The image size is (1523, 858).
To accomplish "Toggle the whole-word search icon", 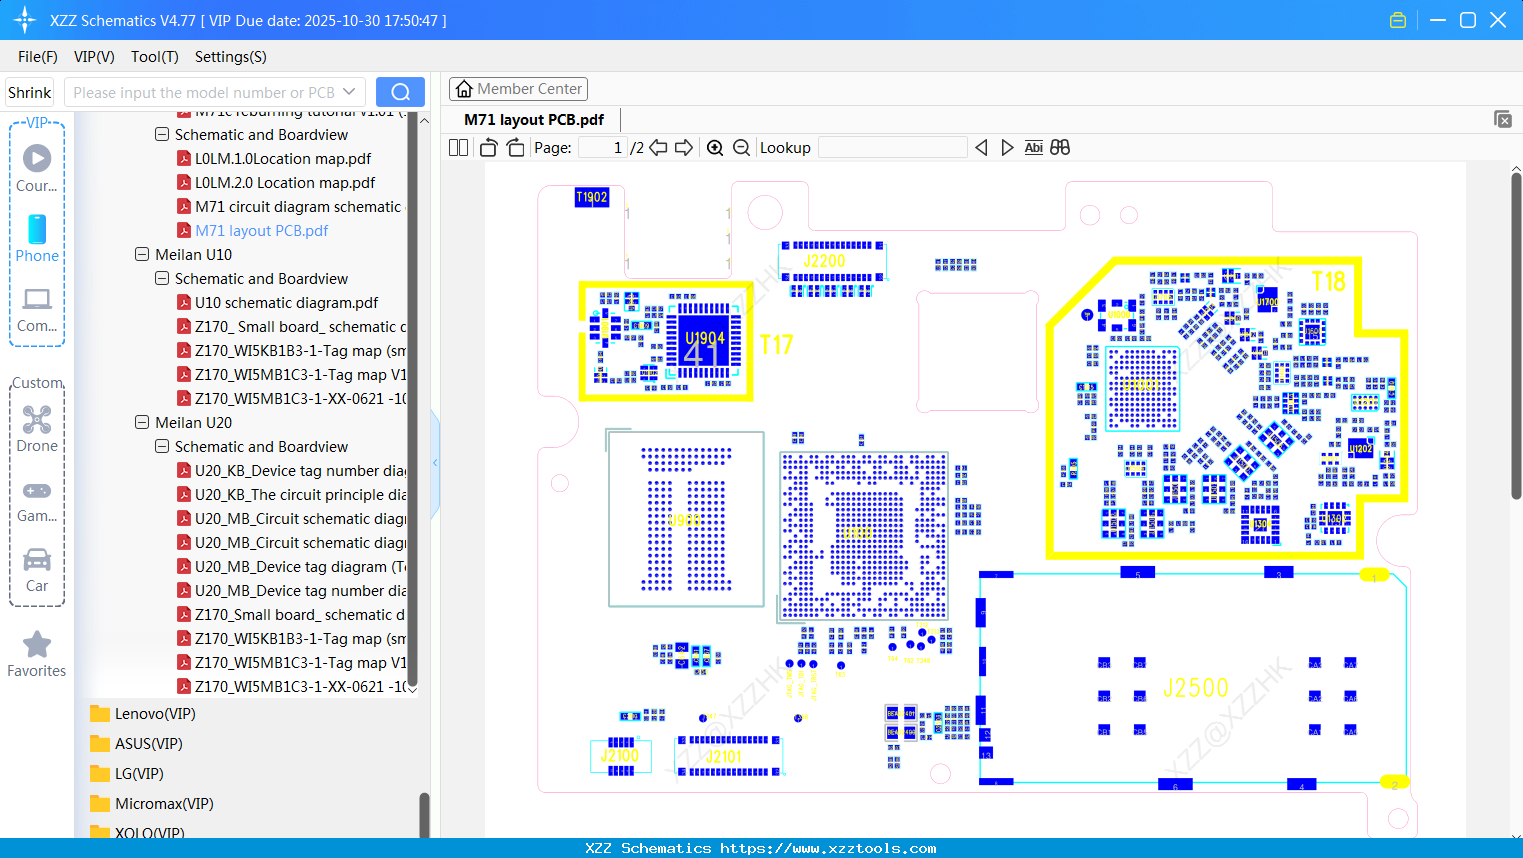I will point(1060,147).
